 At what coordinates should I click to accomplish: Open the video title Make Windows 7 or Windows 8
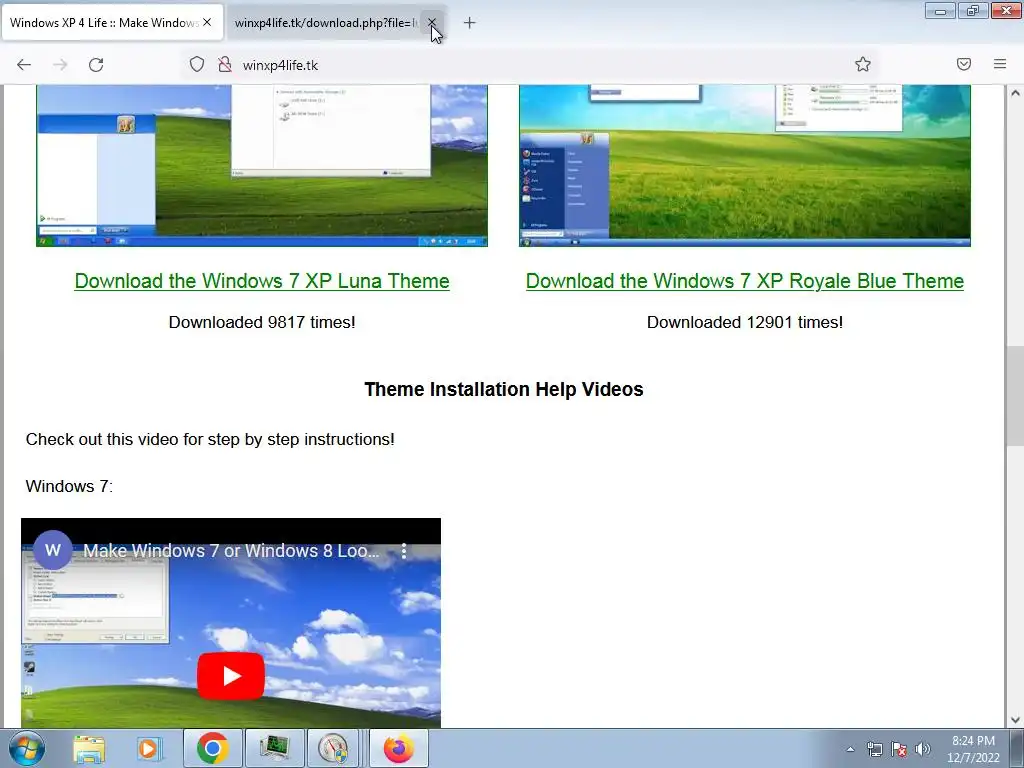pyautogui.click(x=231, y=551)
